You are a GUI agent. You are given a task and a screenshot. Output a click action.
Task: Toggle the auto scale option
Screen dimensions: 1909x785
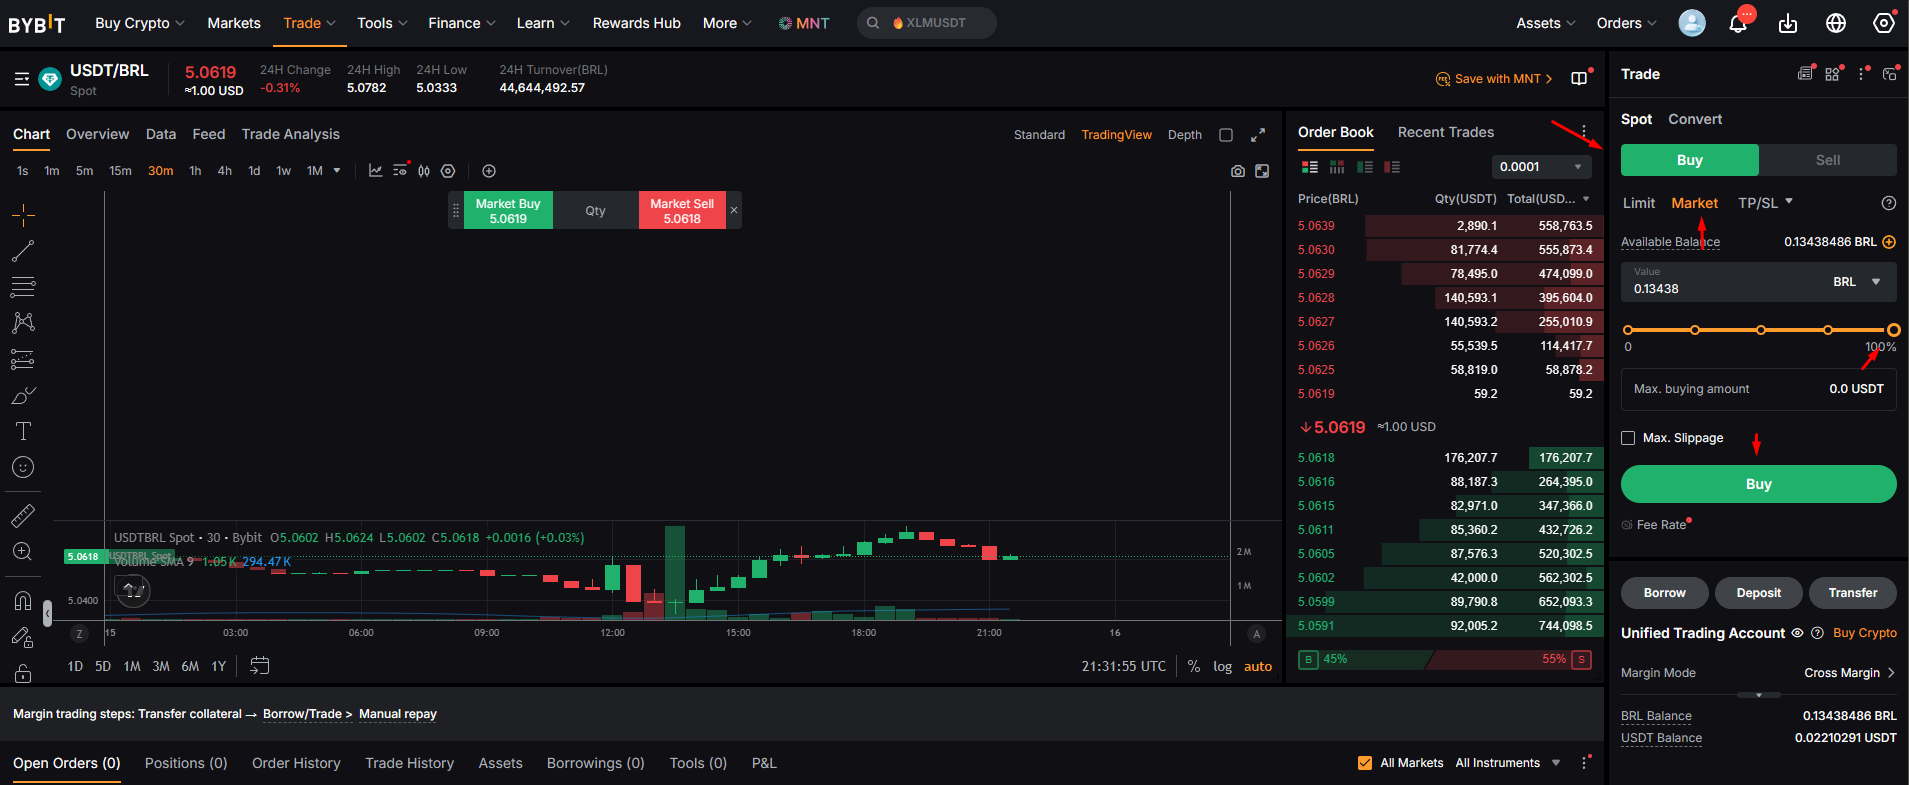coord(1258,666)
